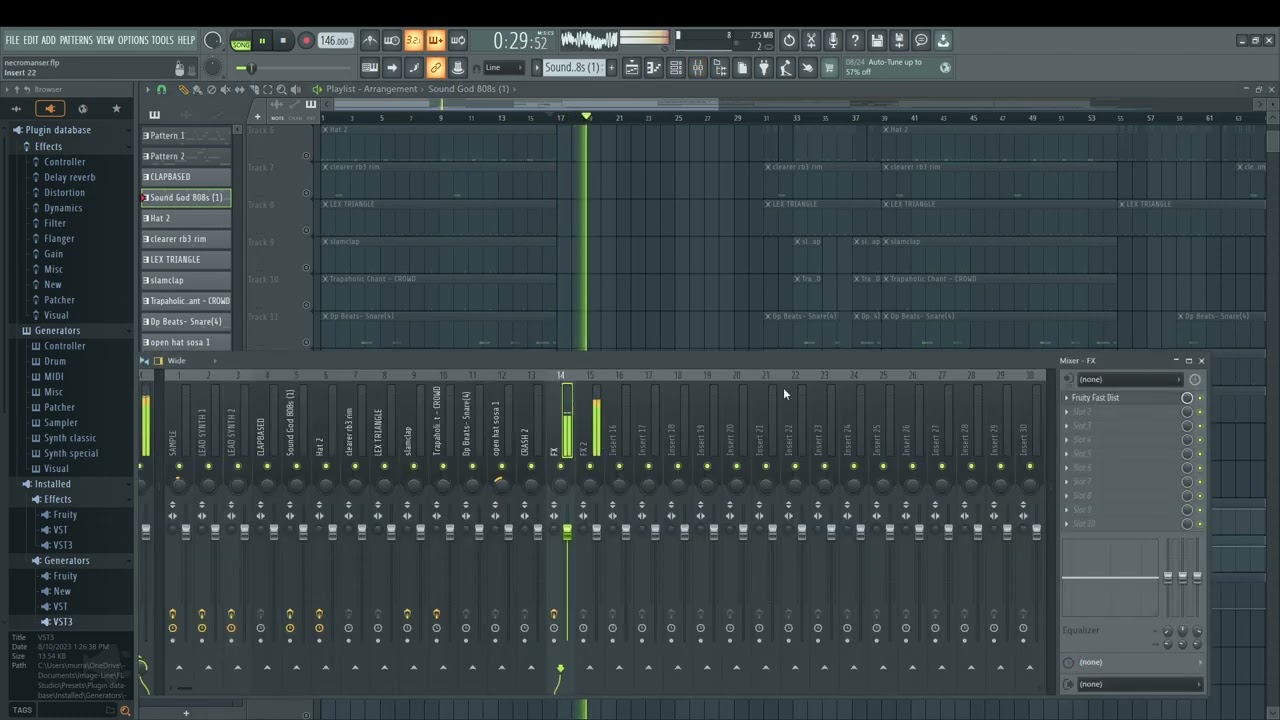Select the LEX TRIANGLE pattern in list
This screenshot has width=1280, height=720.
click(186, 260)
